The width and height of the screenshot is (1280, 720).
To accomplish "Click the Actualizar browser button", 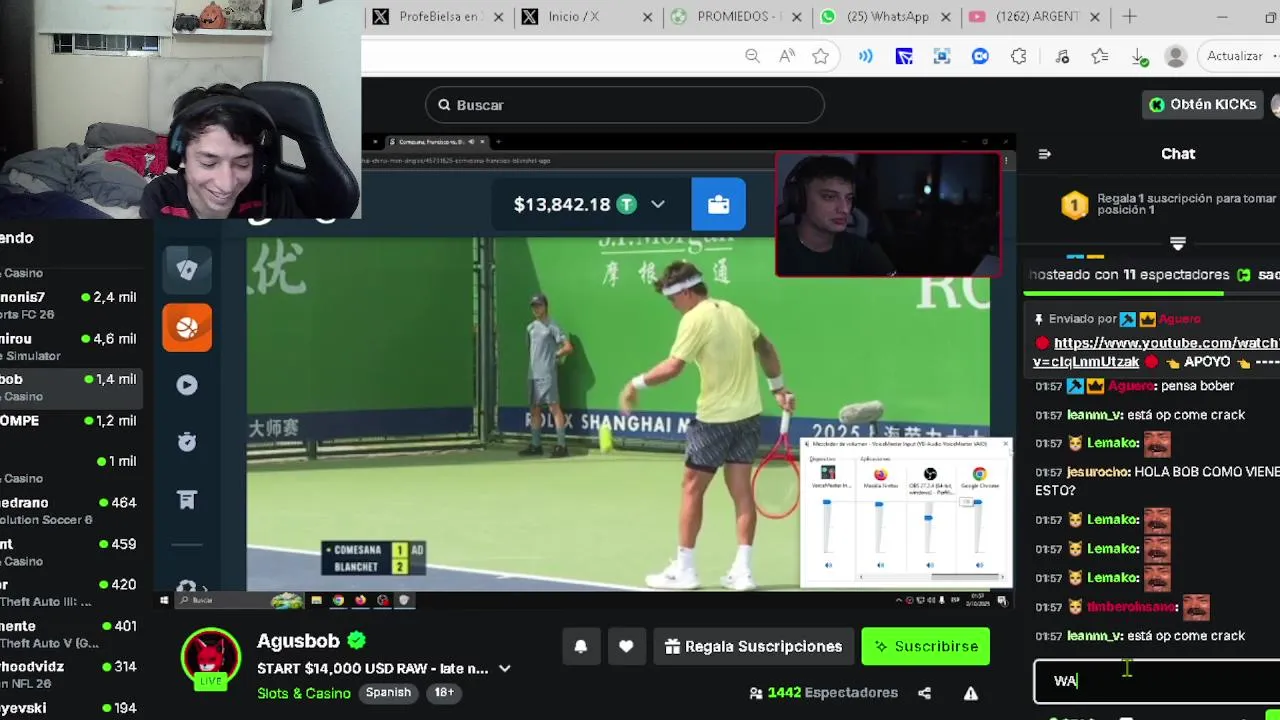I will pos(1239,56).
